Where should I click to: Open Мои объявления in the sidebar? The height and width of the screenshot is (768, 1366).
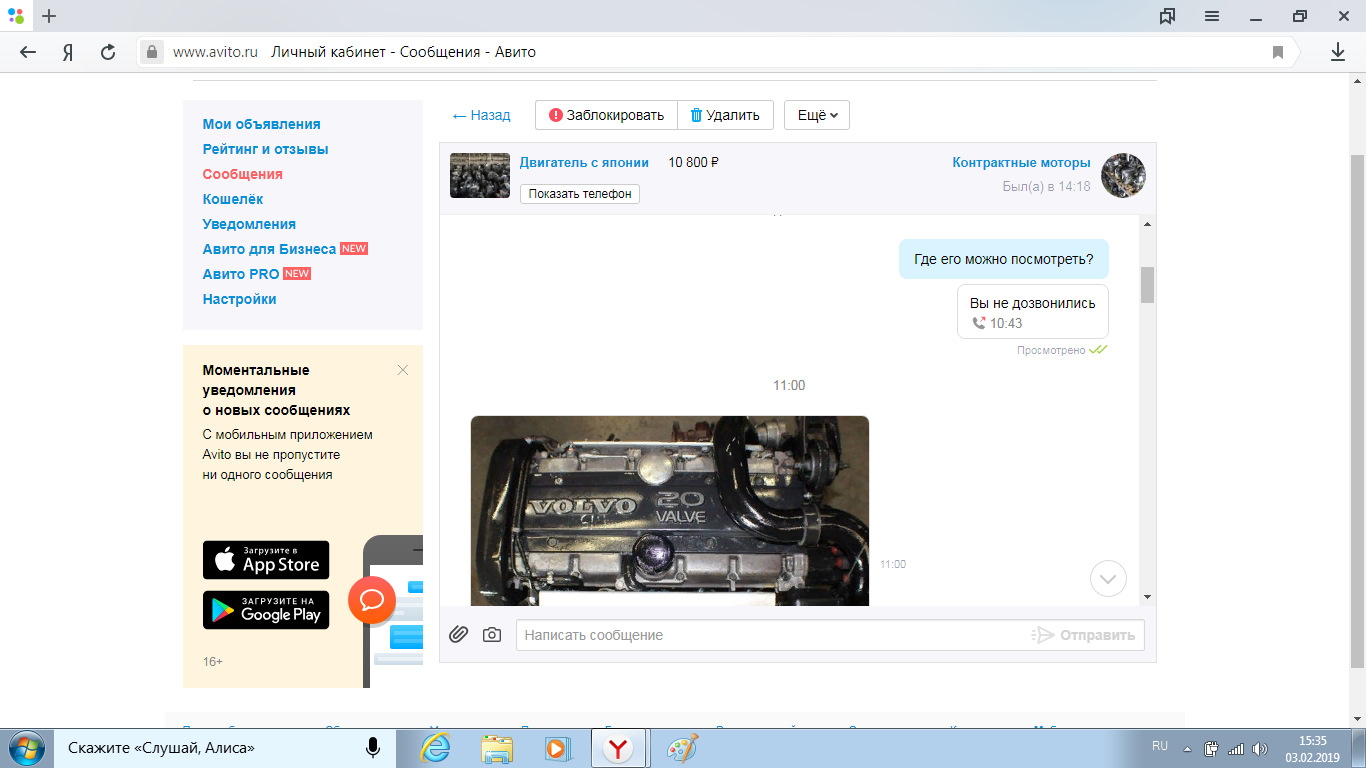pyautogui.click(x=261, y=124)
